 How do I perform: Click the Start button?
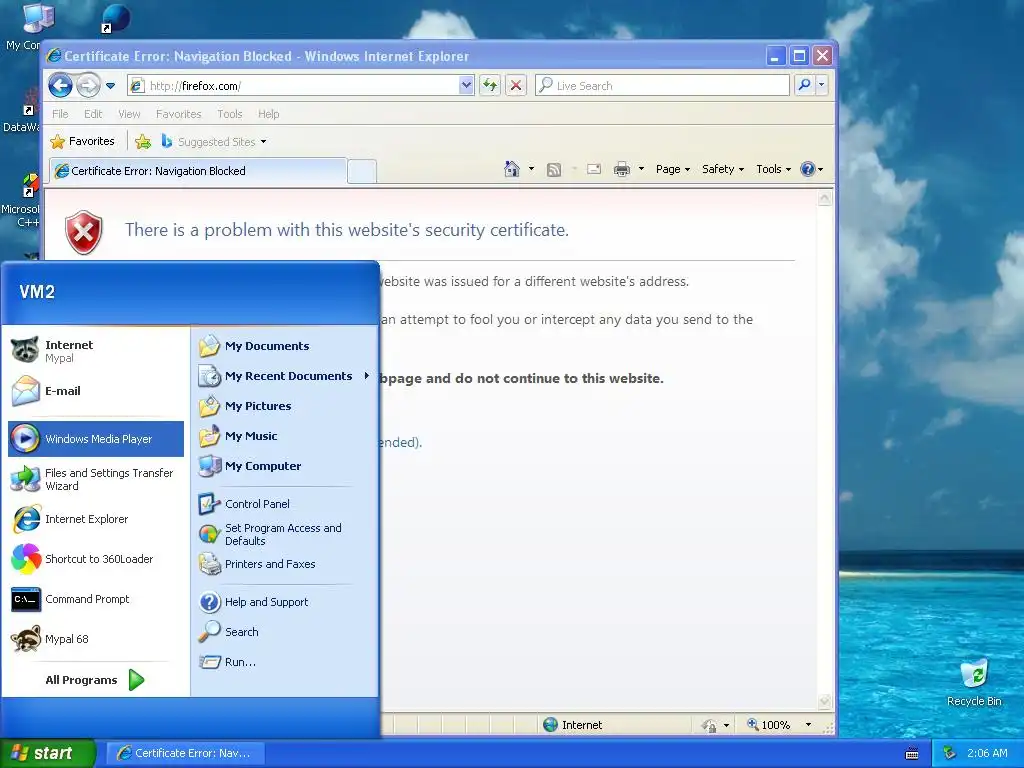47,753
